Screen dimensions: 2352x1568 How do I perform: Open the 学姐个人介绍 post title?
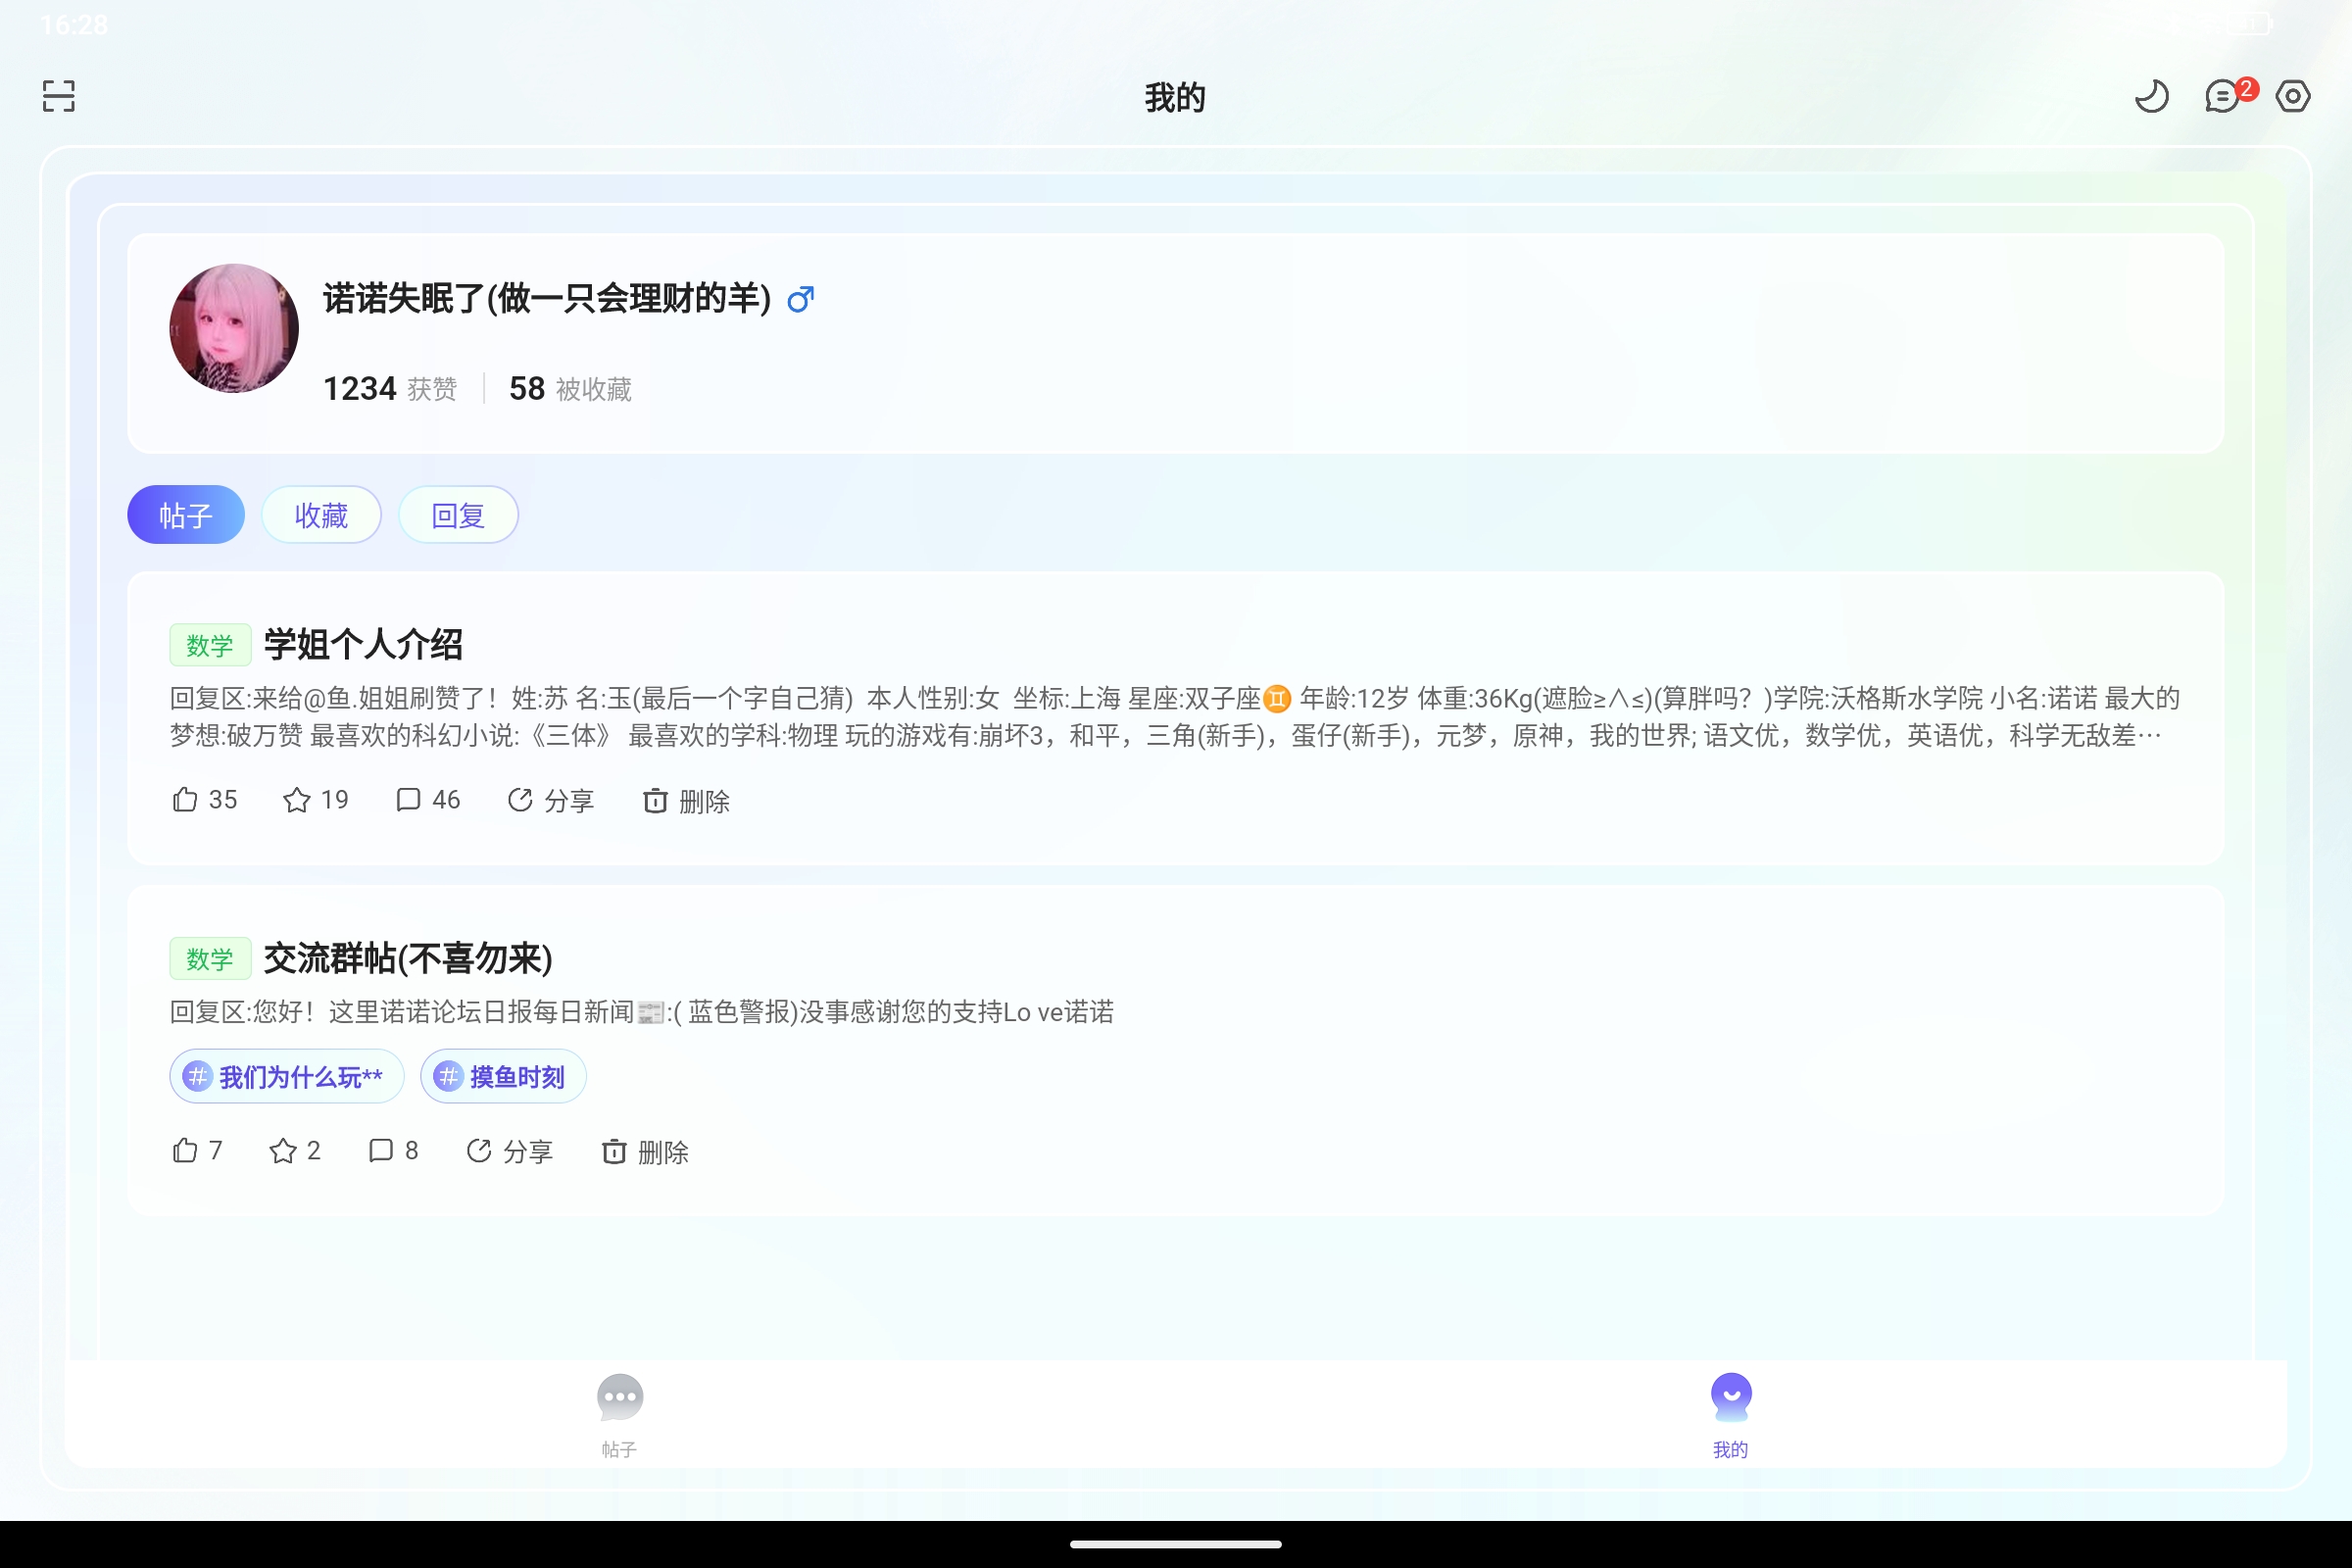pos(362,645)
